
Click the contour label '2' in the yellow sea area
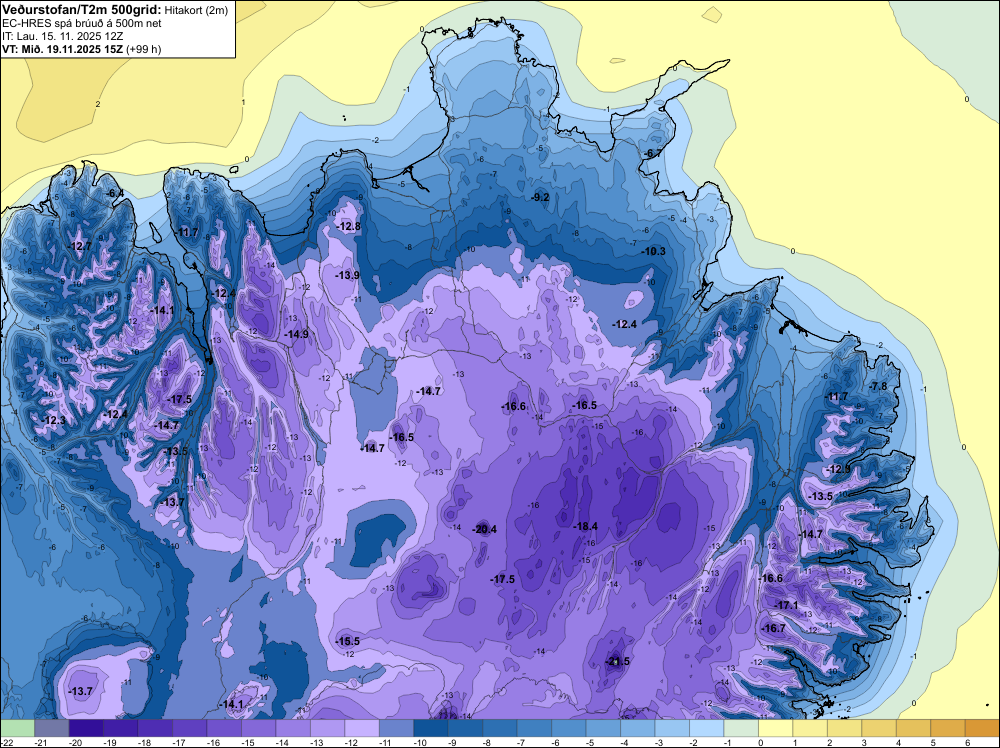98,104
